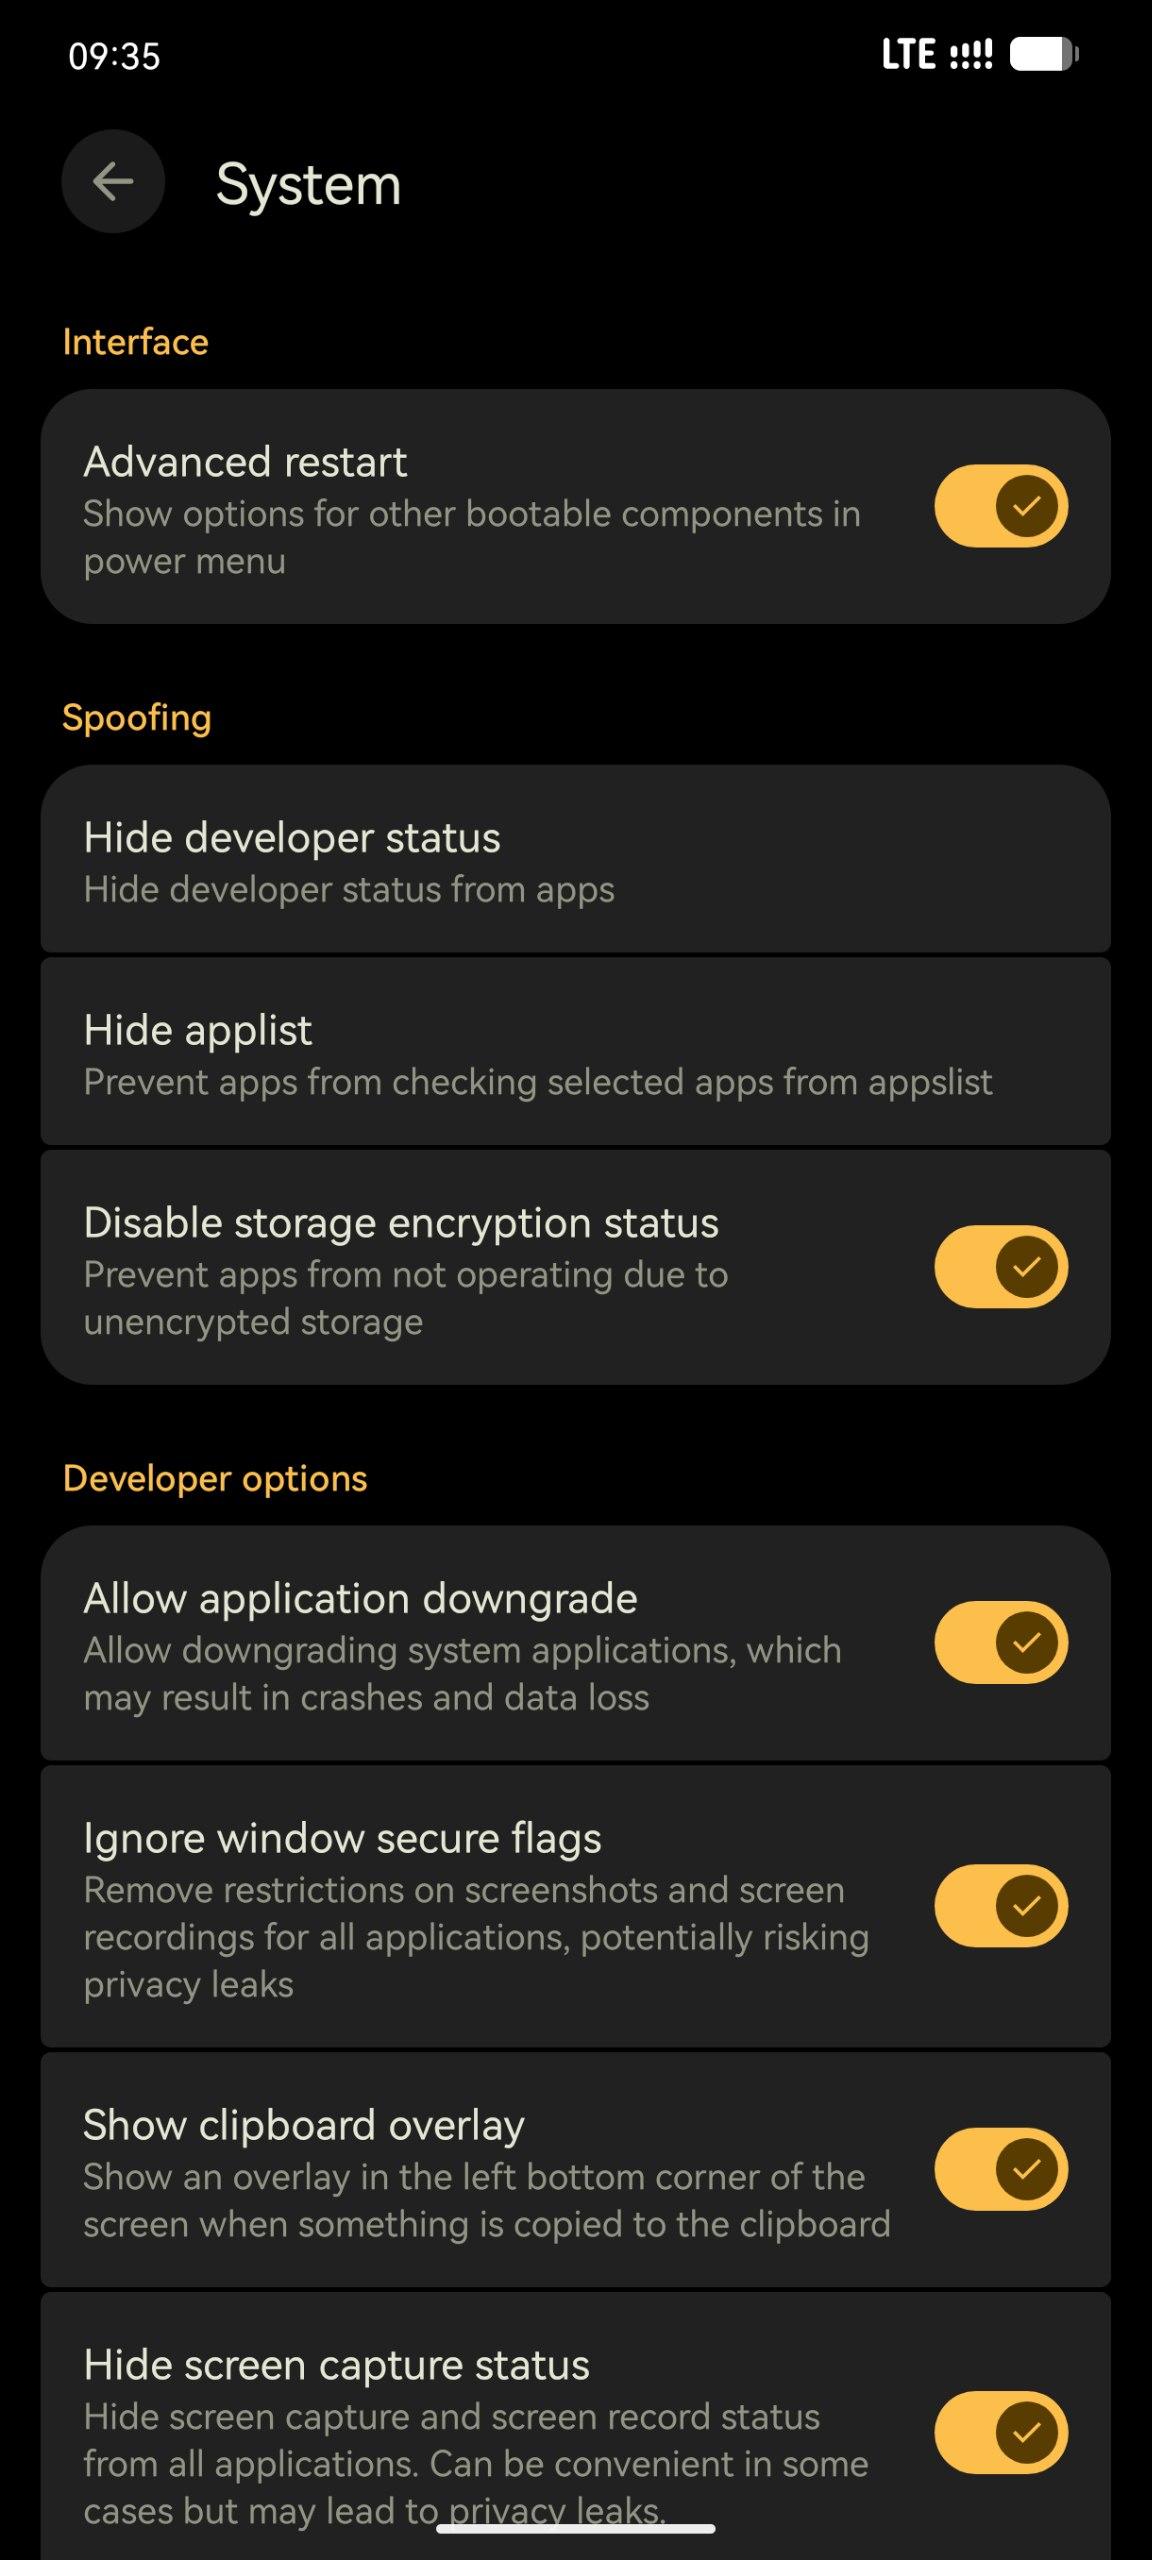The image size is (1152, 2560).
Task: Tap the clock showing 09:35
Action: [x=114, y=56]
